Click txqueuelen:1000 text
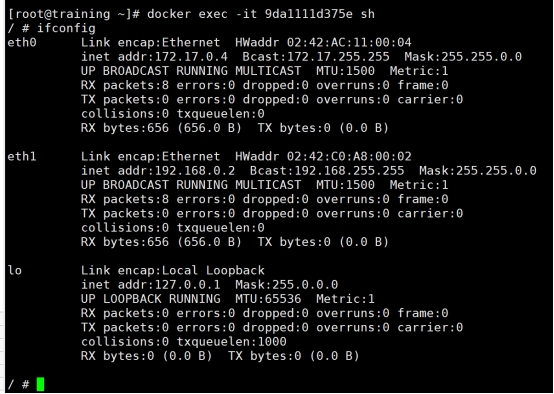Image resolution: width=554 pixels, height=394 pixels. tap(231, 342)
